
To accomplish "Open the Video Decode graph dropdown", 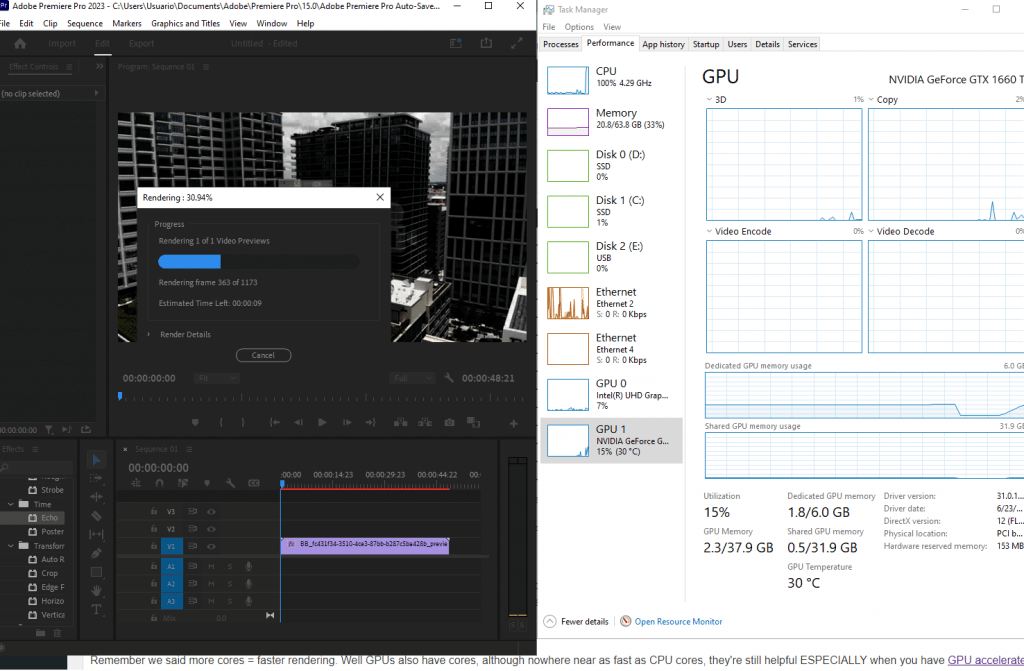I will pos(871,231).
